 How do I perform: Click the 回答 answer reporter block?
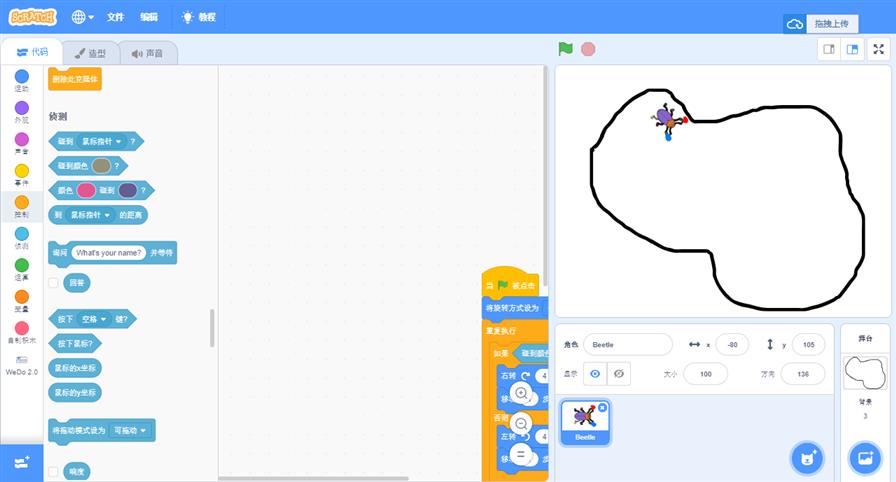click(77, 283)
